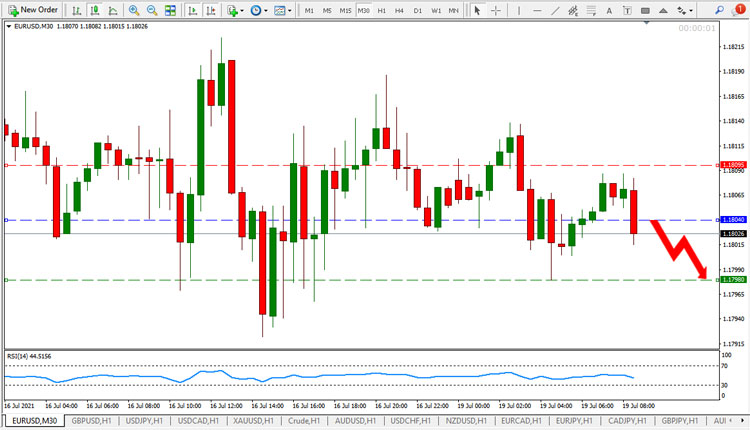
Task: Open the chart templates dropdown
Action: click(283, 10)
